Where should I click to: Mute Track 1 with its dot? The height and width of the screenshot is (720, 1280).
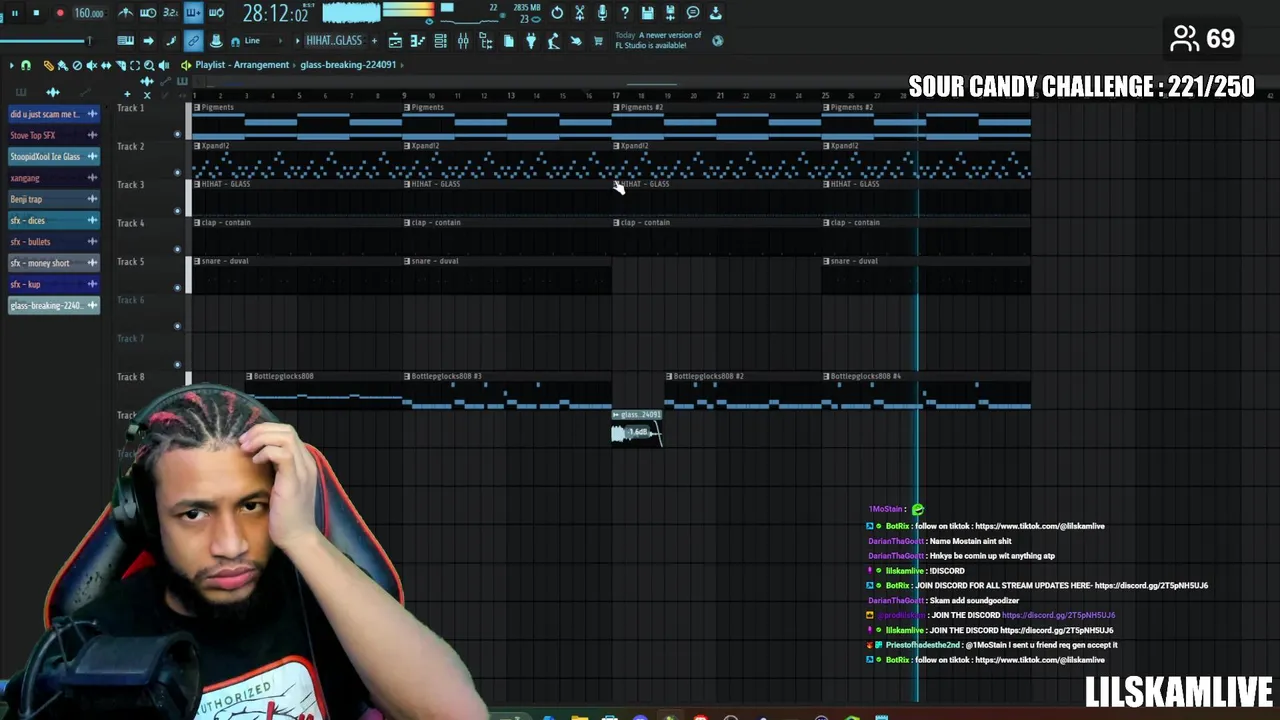tap(177, 134)
